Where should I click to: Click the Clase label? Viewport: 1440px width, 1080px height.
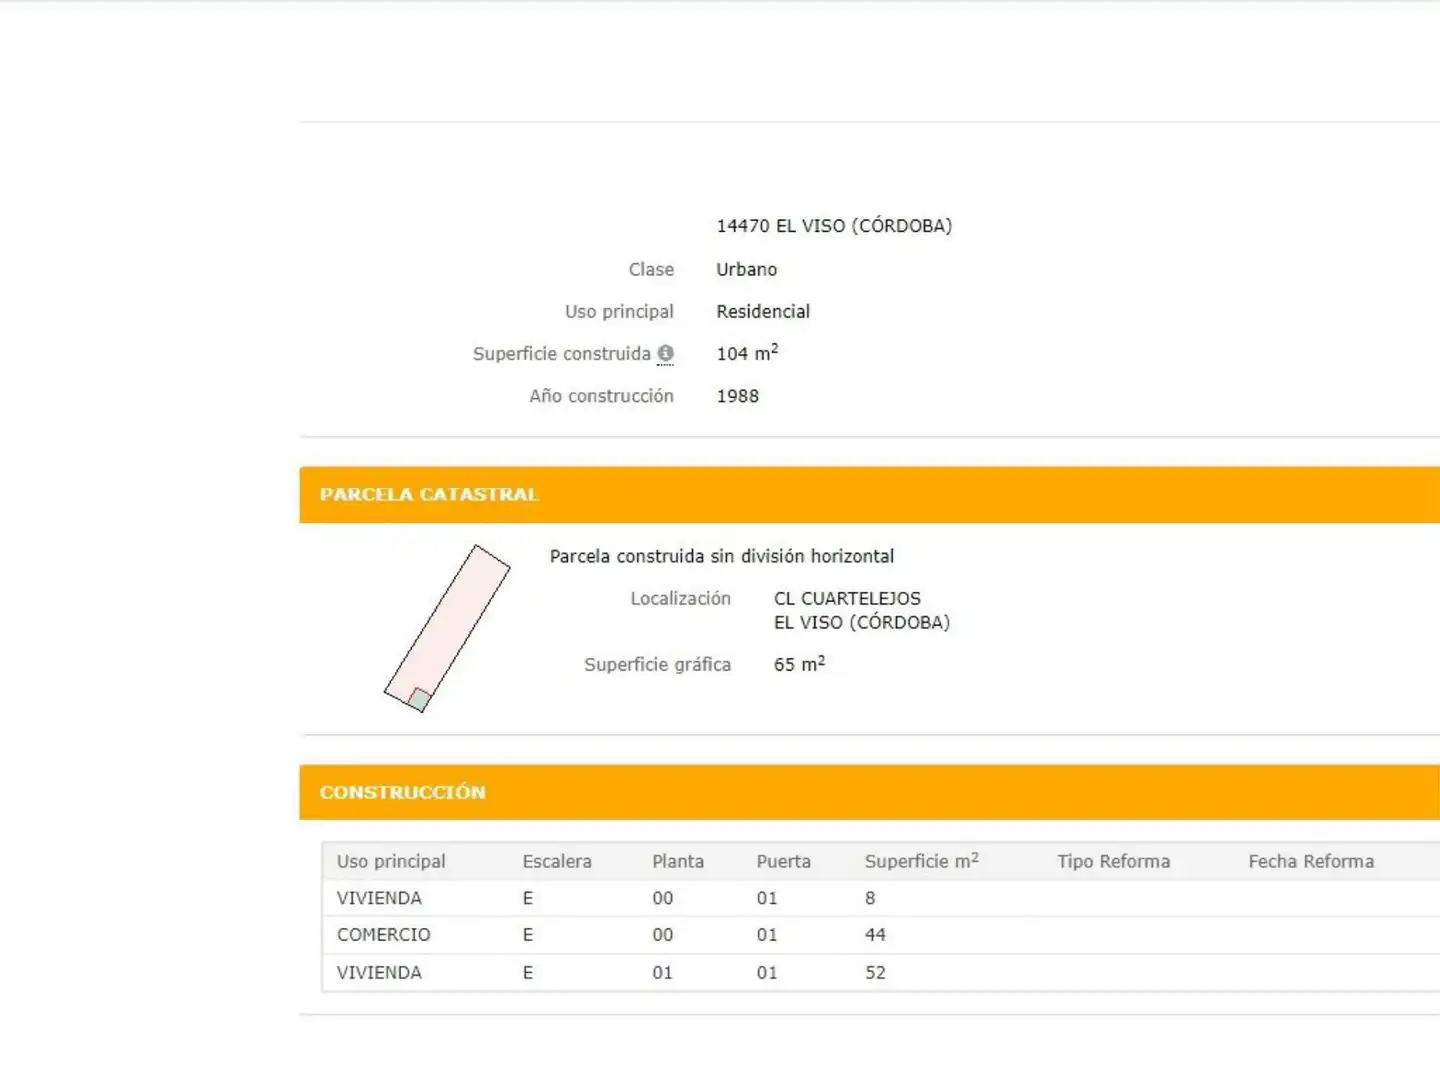click(x=651, y=269)
